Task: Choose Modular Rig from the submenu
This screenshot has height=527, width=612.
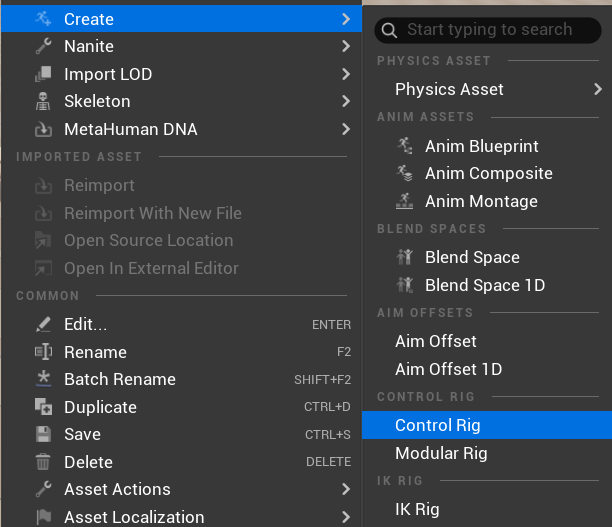Action: [x=487, y=453]
